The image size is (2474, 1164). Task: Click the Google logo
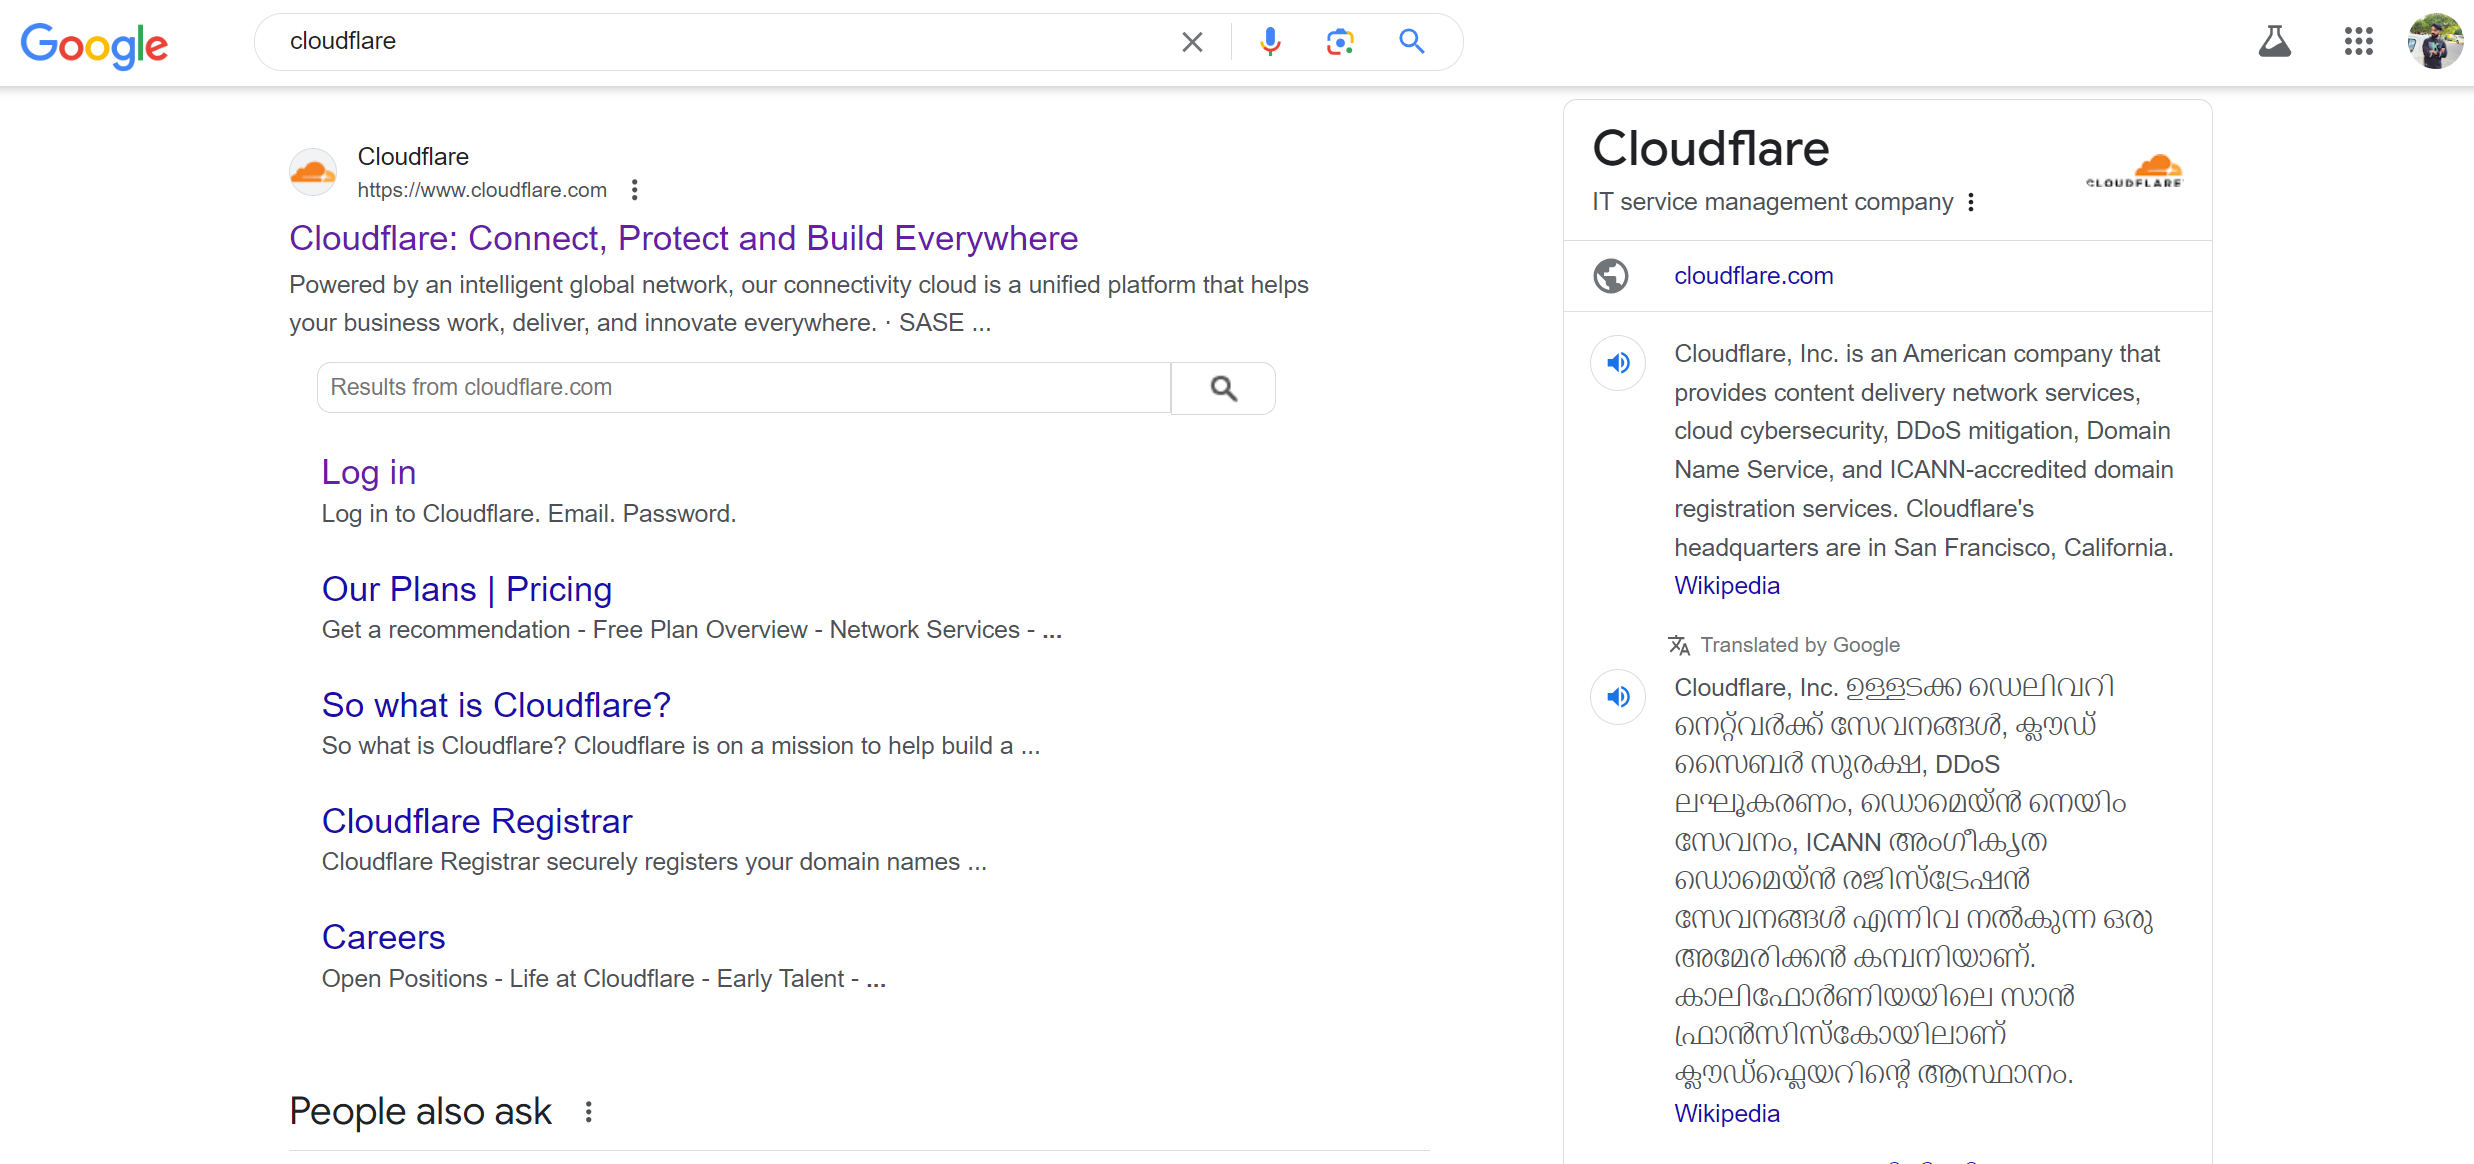94,44
